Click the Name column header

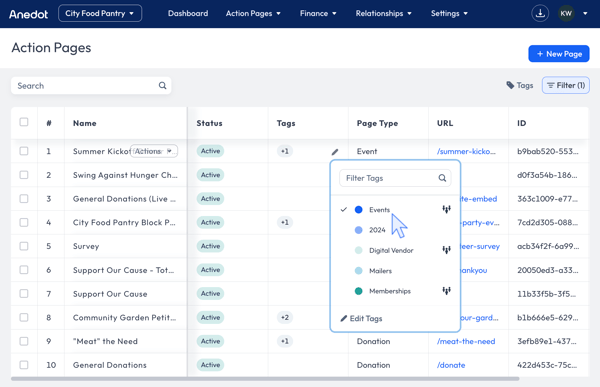pos(85,123)
